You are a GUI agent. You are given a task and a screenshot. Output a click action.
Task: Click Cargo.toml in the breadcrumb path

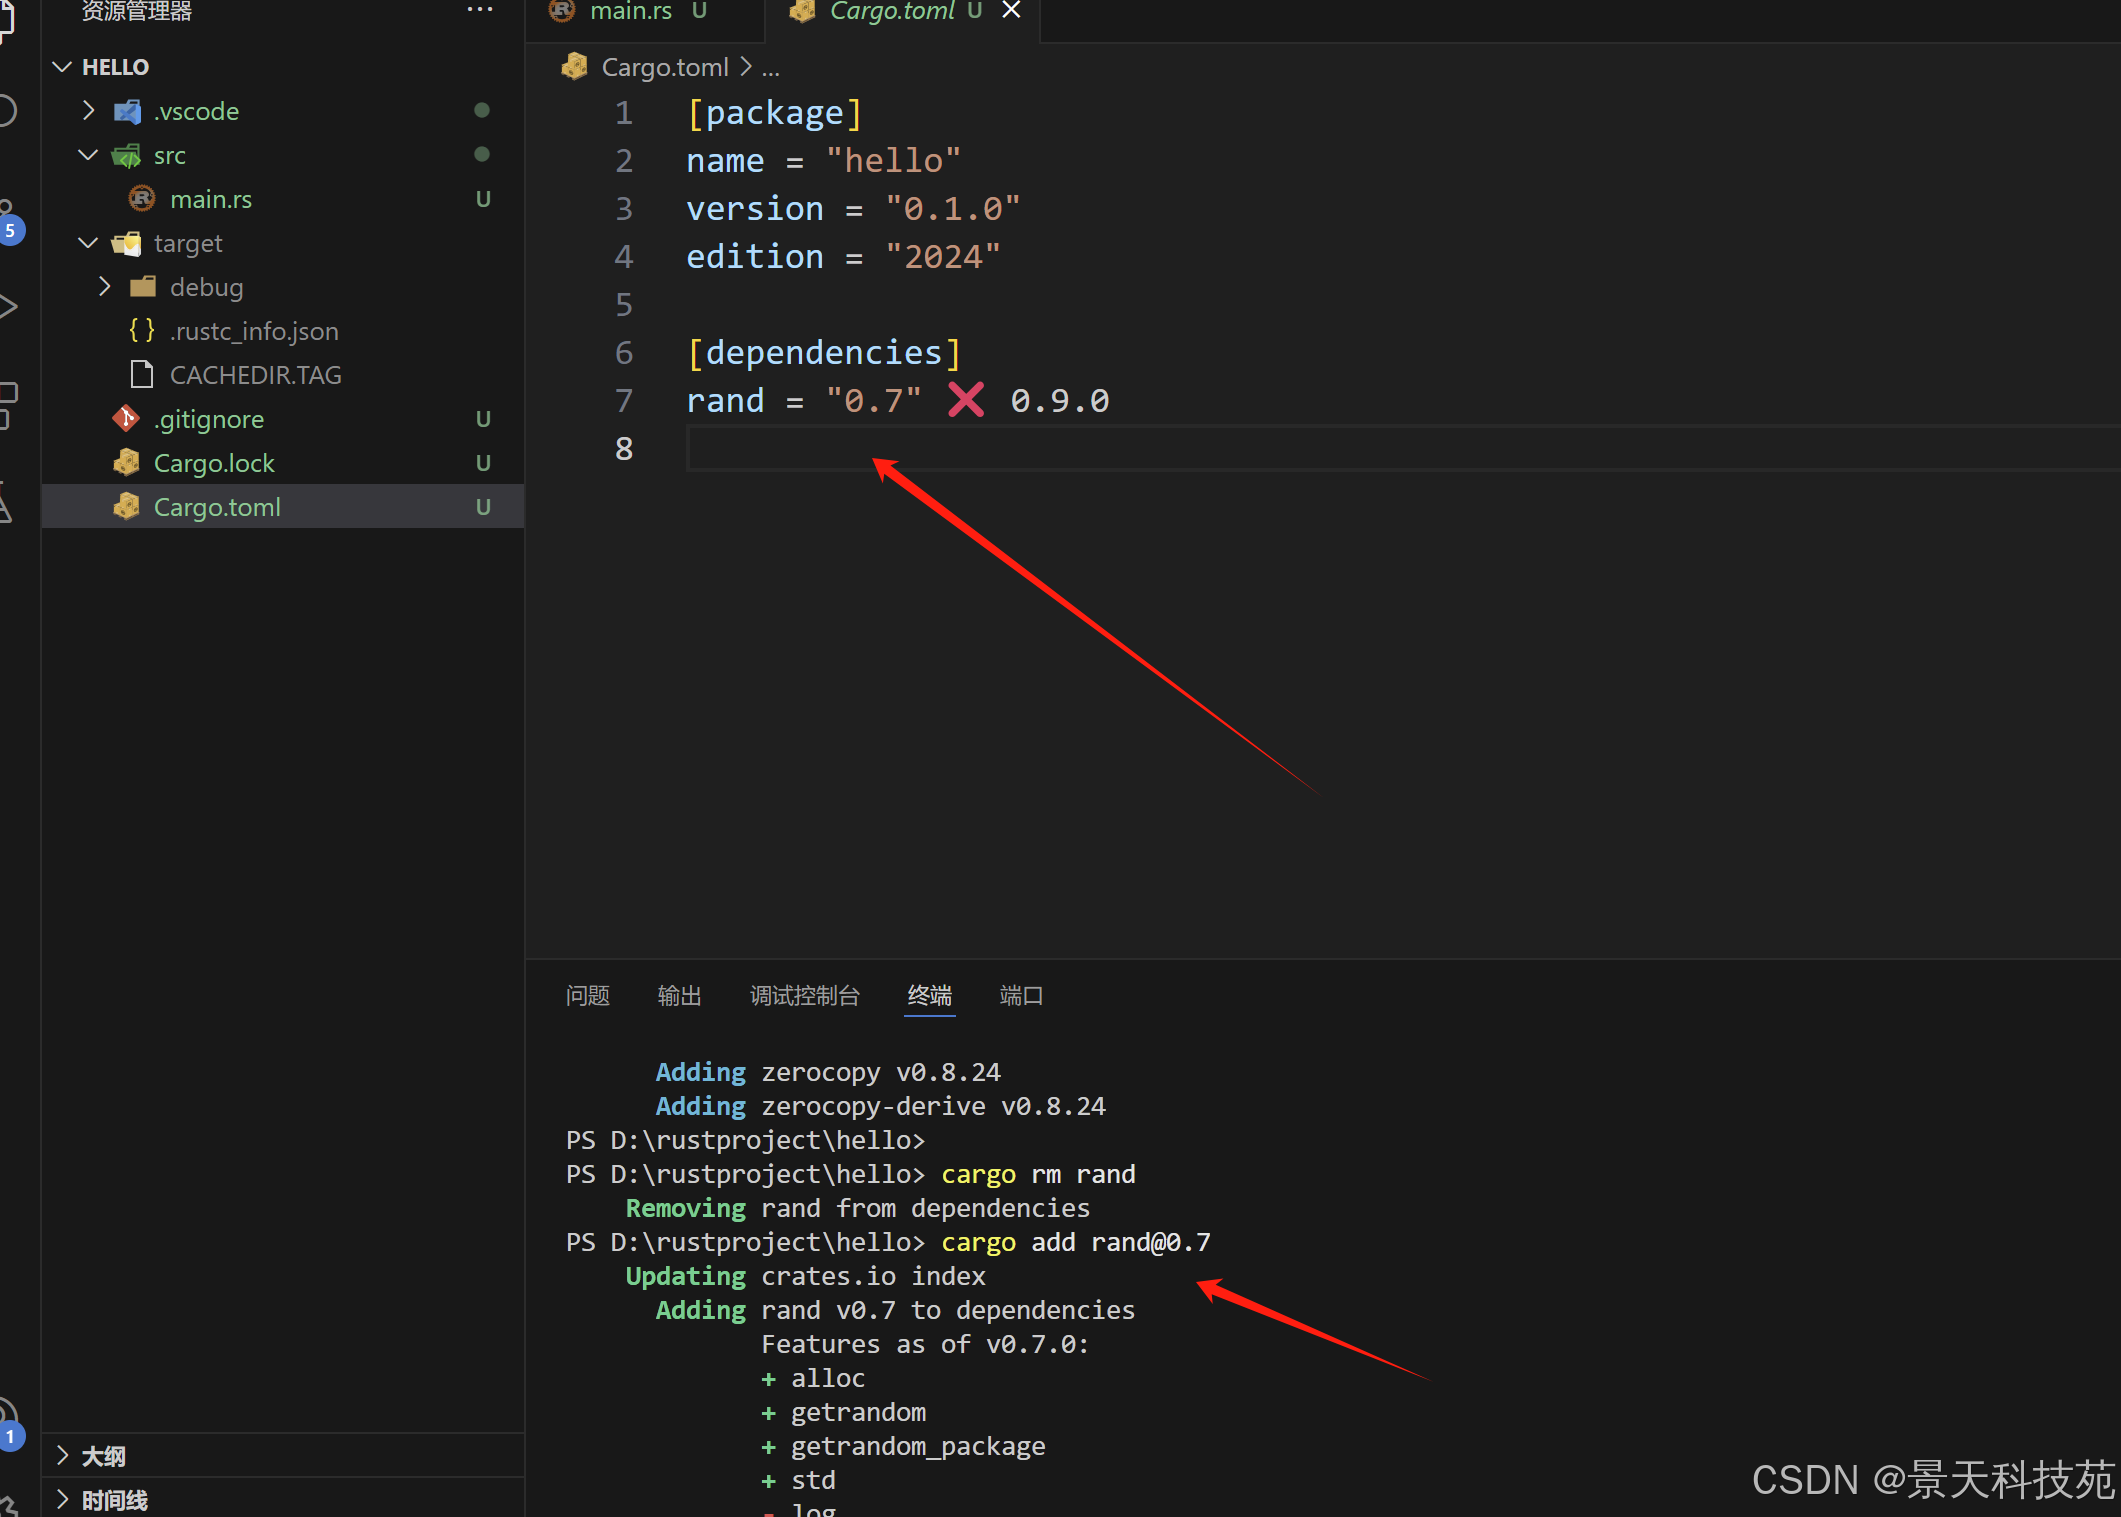[x=664, y=67]
